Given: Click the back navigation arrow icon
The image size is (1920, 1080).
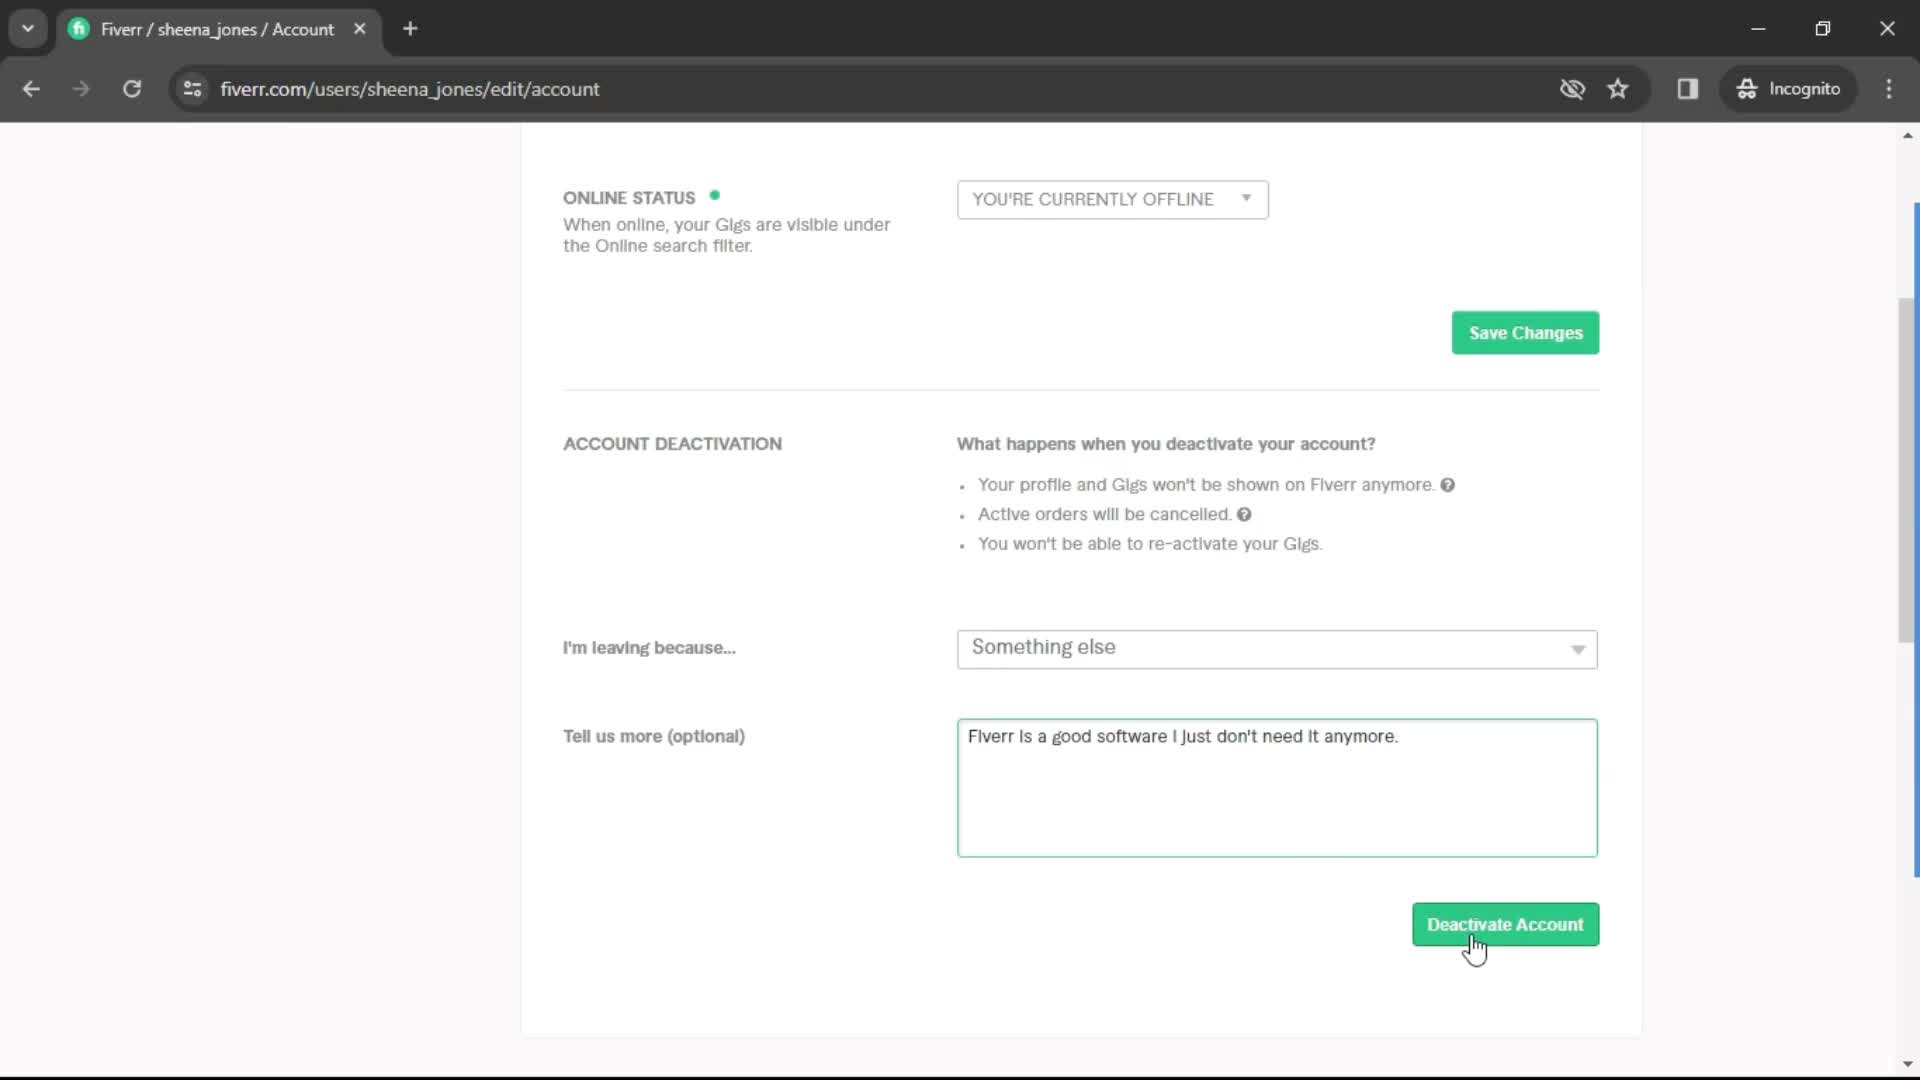Looking at the screenshot, I should click(32, 88).
